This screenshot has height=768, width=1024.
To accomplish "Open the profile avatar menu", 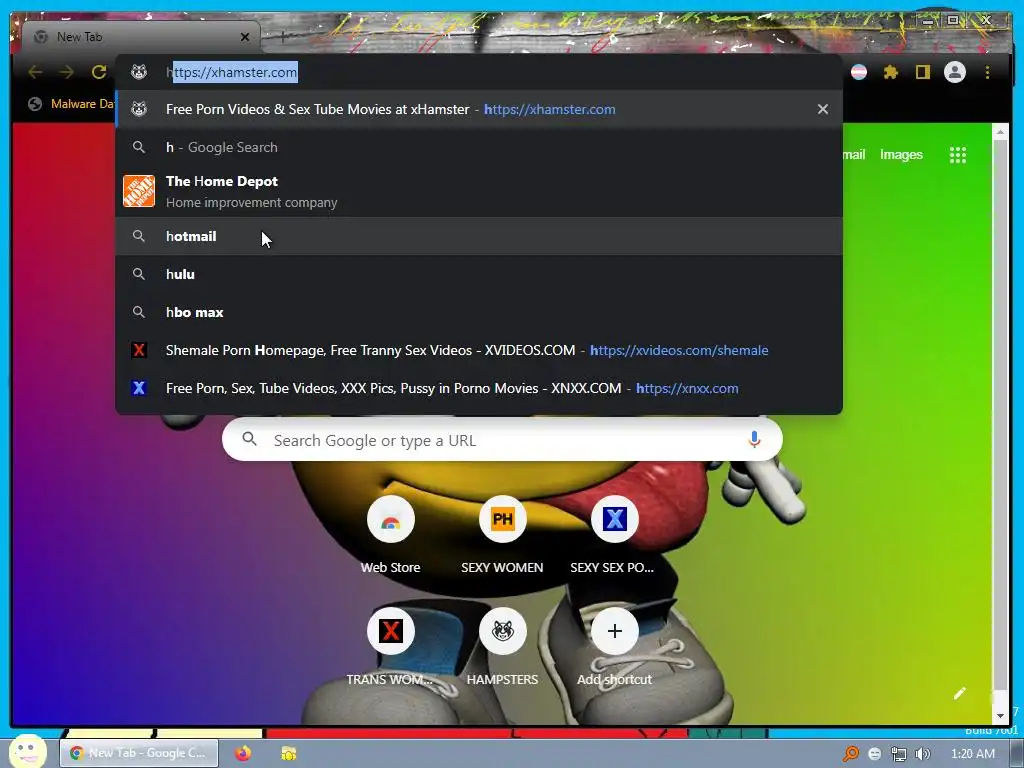I will [955, 72].
